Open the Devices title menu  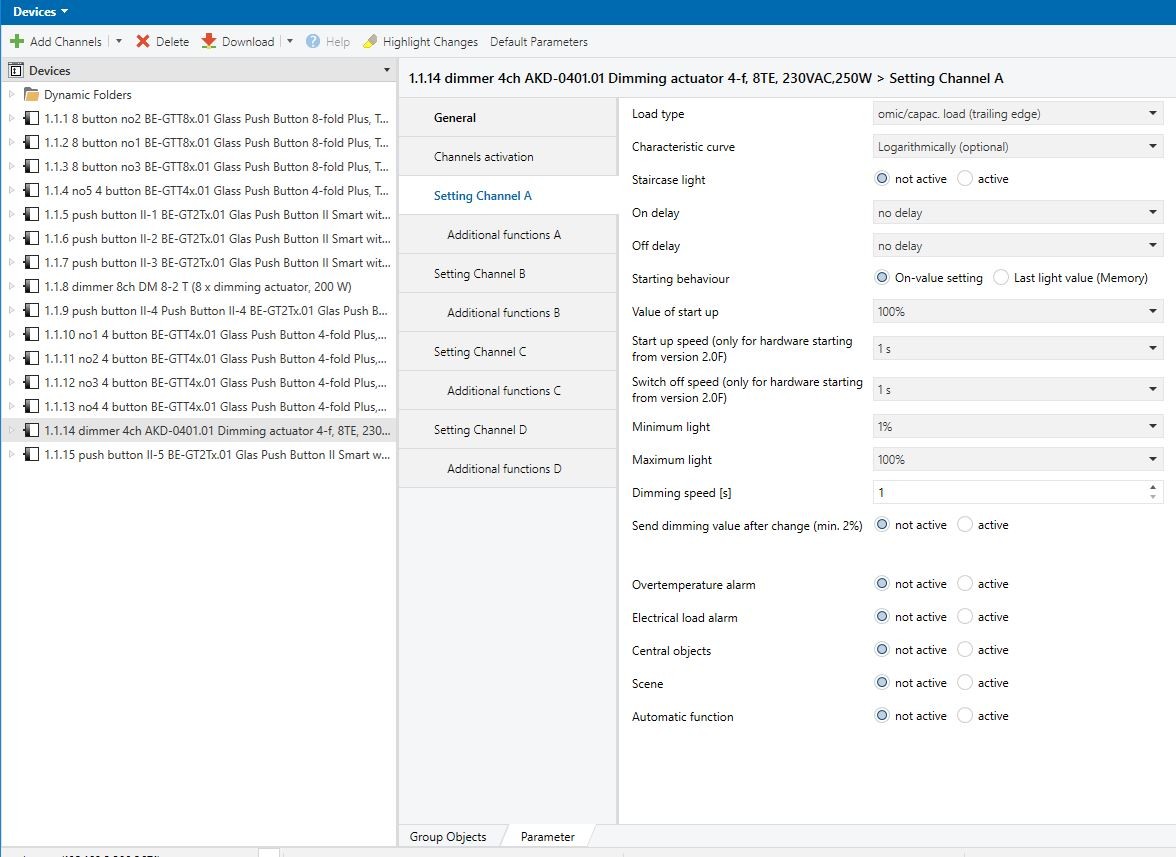tap(41, 12)
